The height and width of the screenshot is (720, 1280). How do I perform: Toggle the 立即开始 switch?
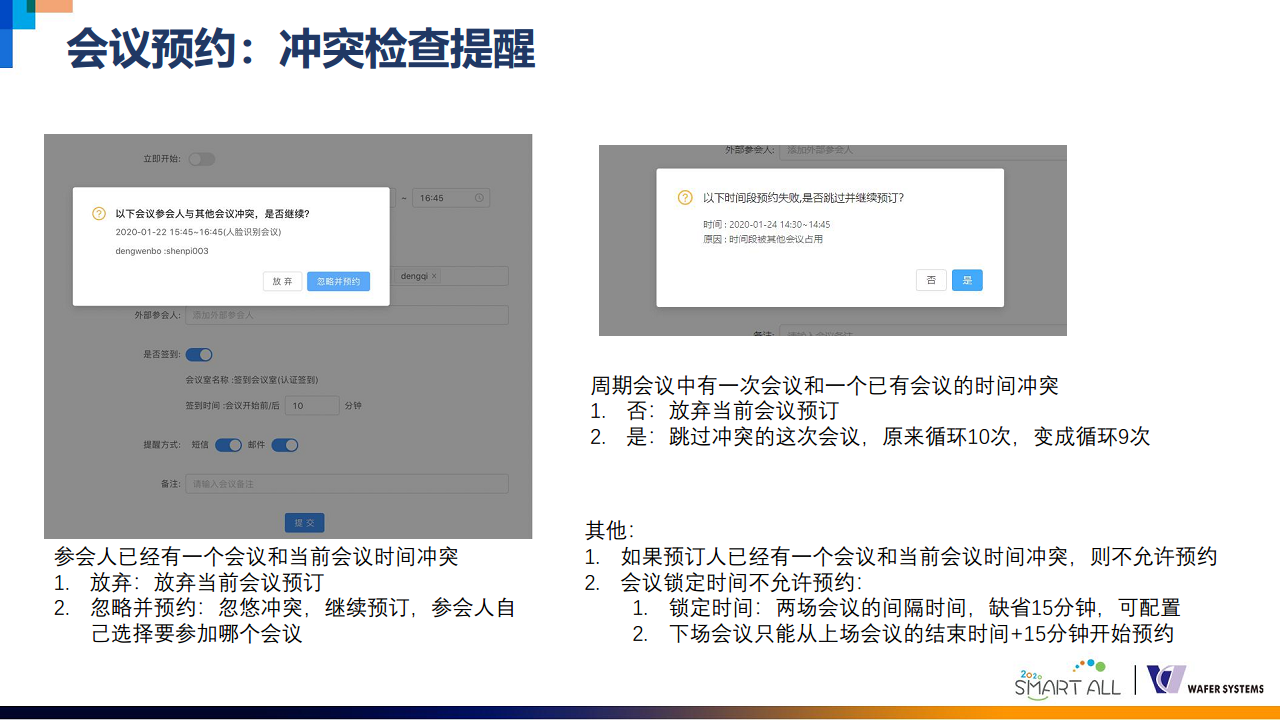pos(201,159)
